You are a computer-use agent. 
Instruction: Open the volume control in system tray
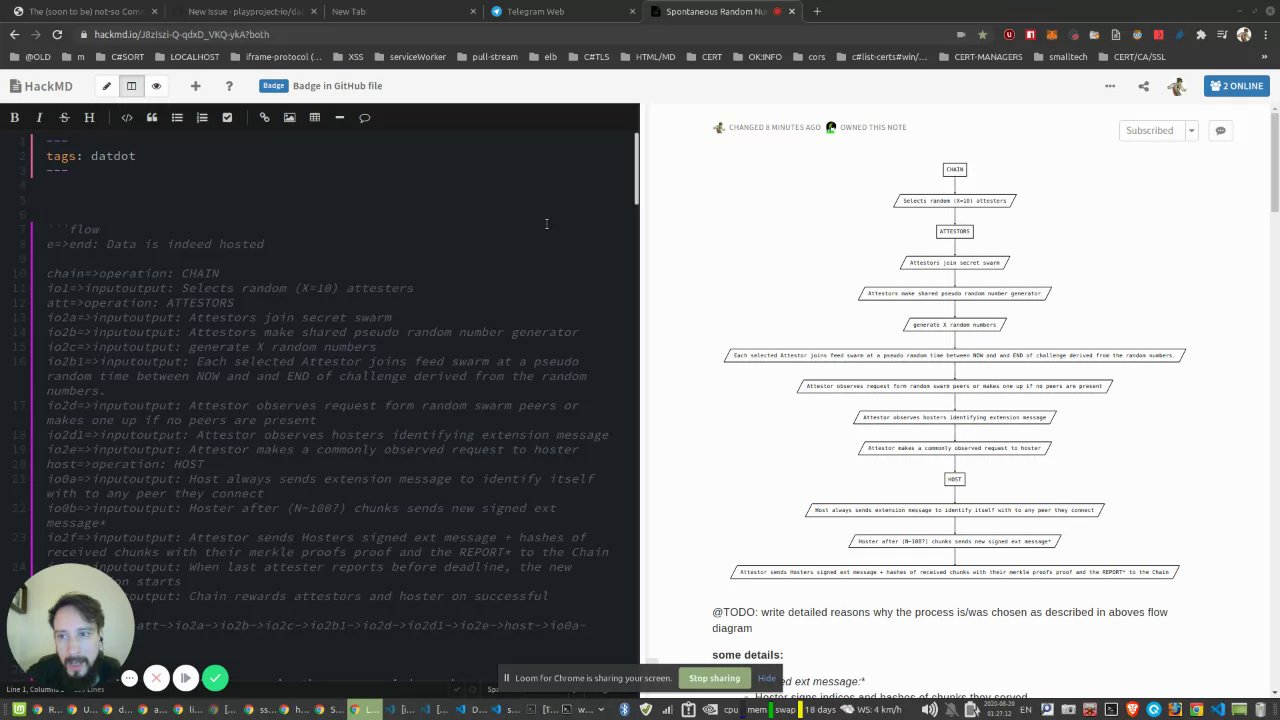pos(928,710)
